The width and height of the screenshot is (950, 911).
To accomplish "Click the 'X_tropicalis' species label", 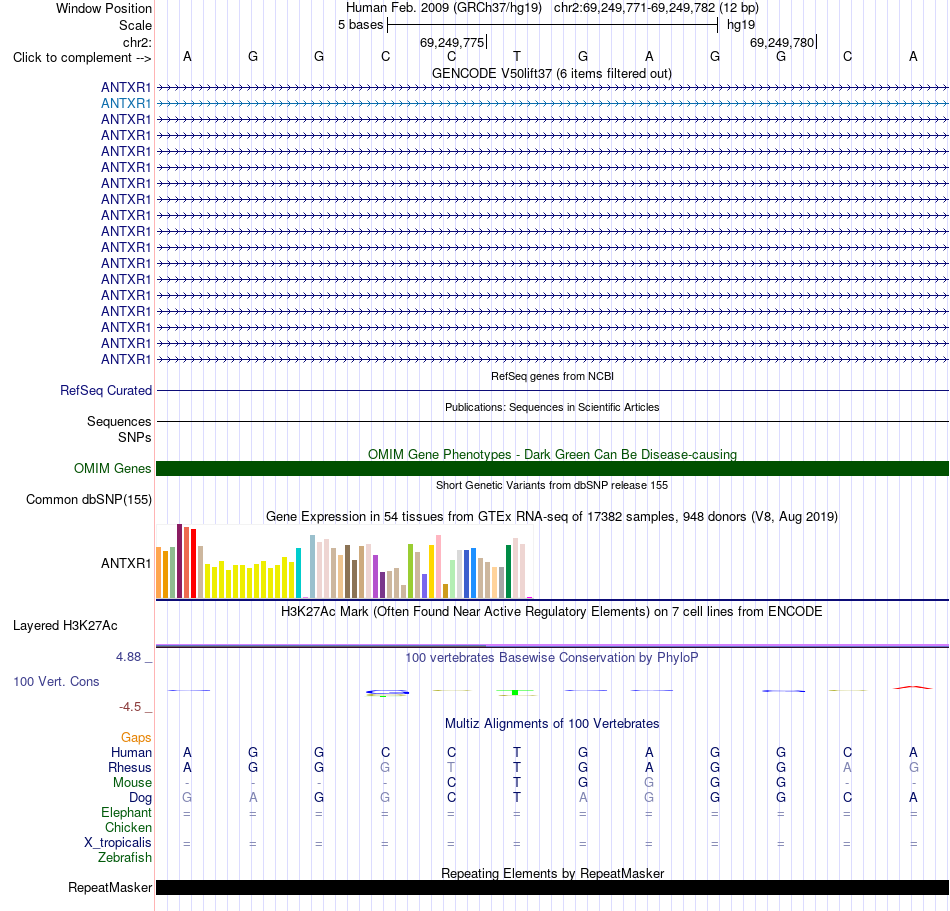I will click(118, 843).
